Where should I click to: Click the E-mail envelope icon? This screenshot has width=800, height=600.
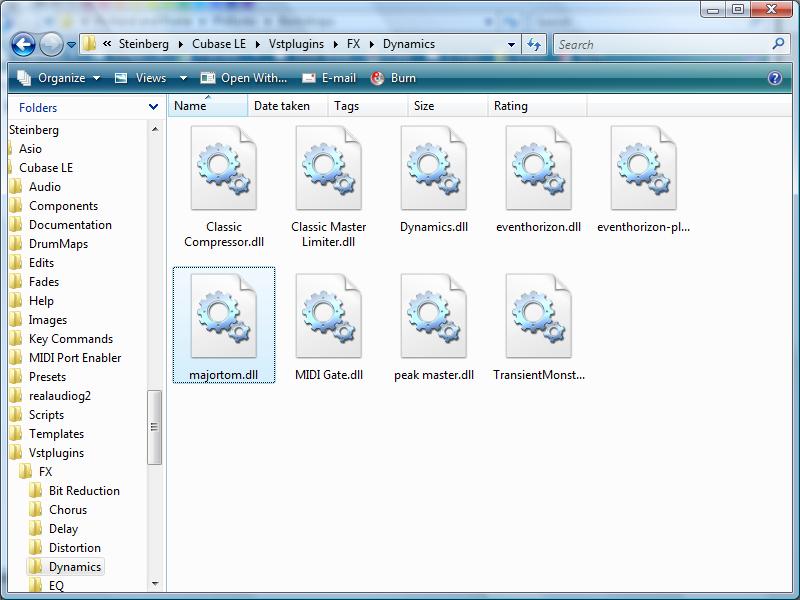[309, 78]
